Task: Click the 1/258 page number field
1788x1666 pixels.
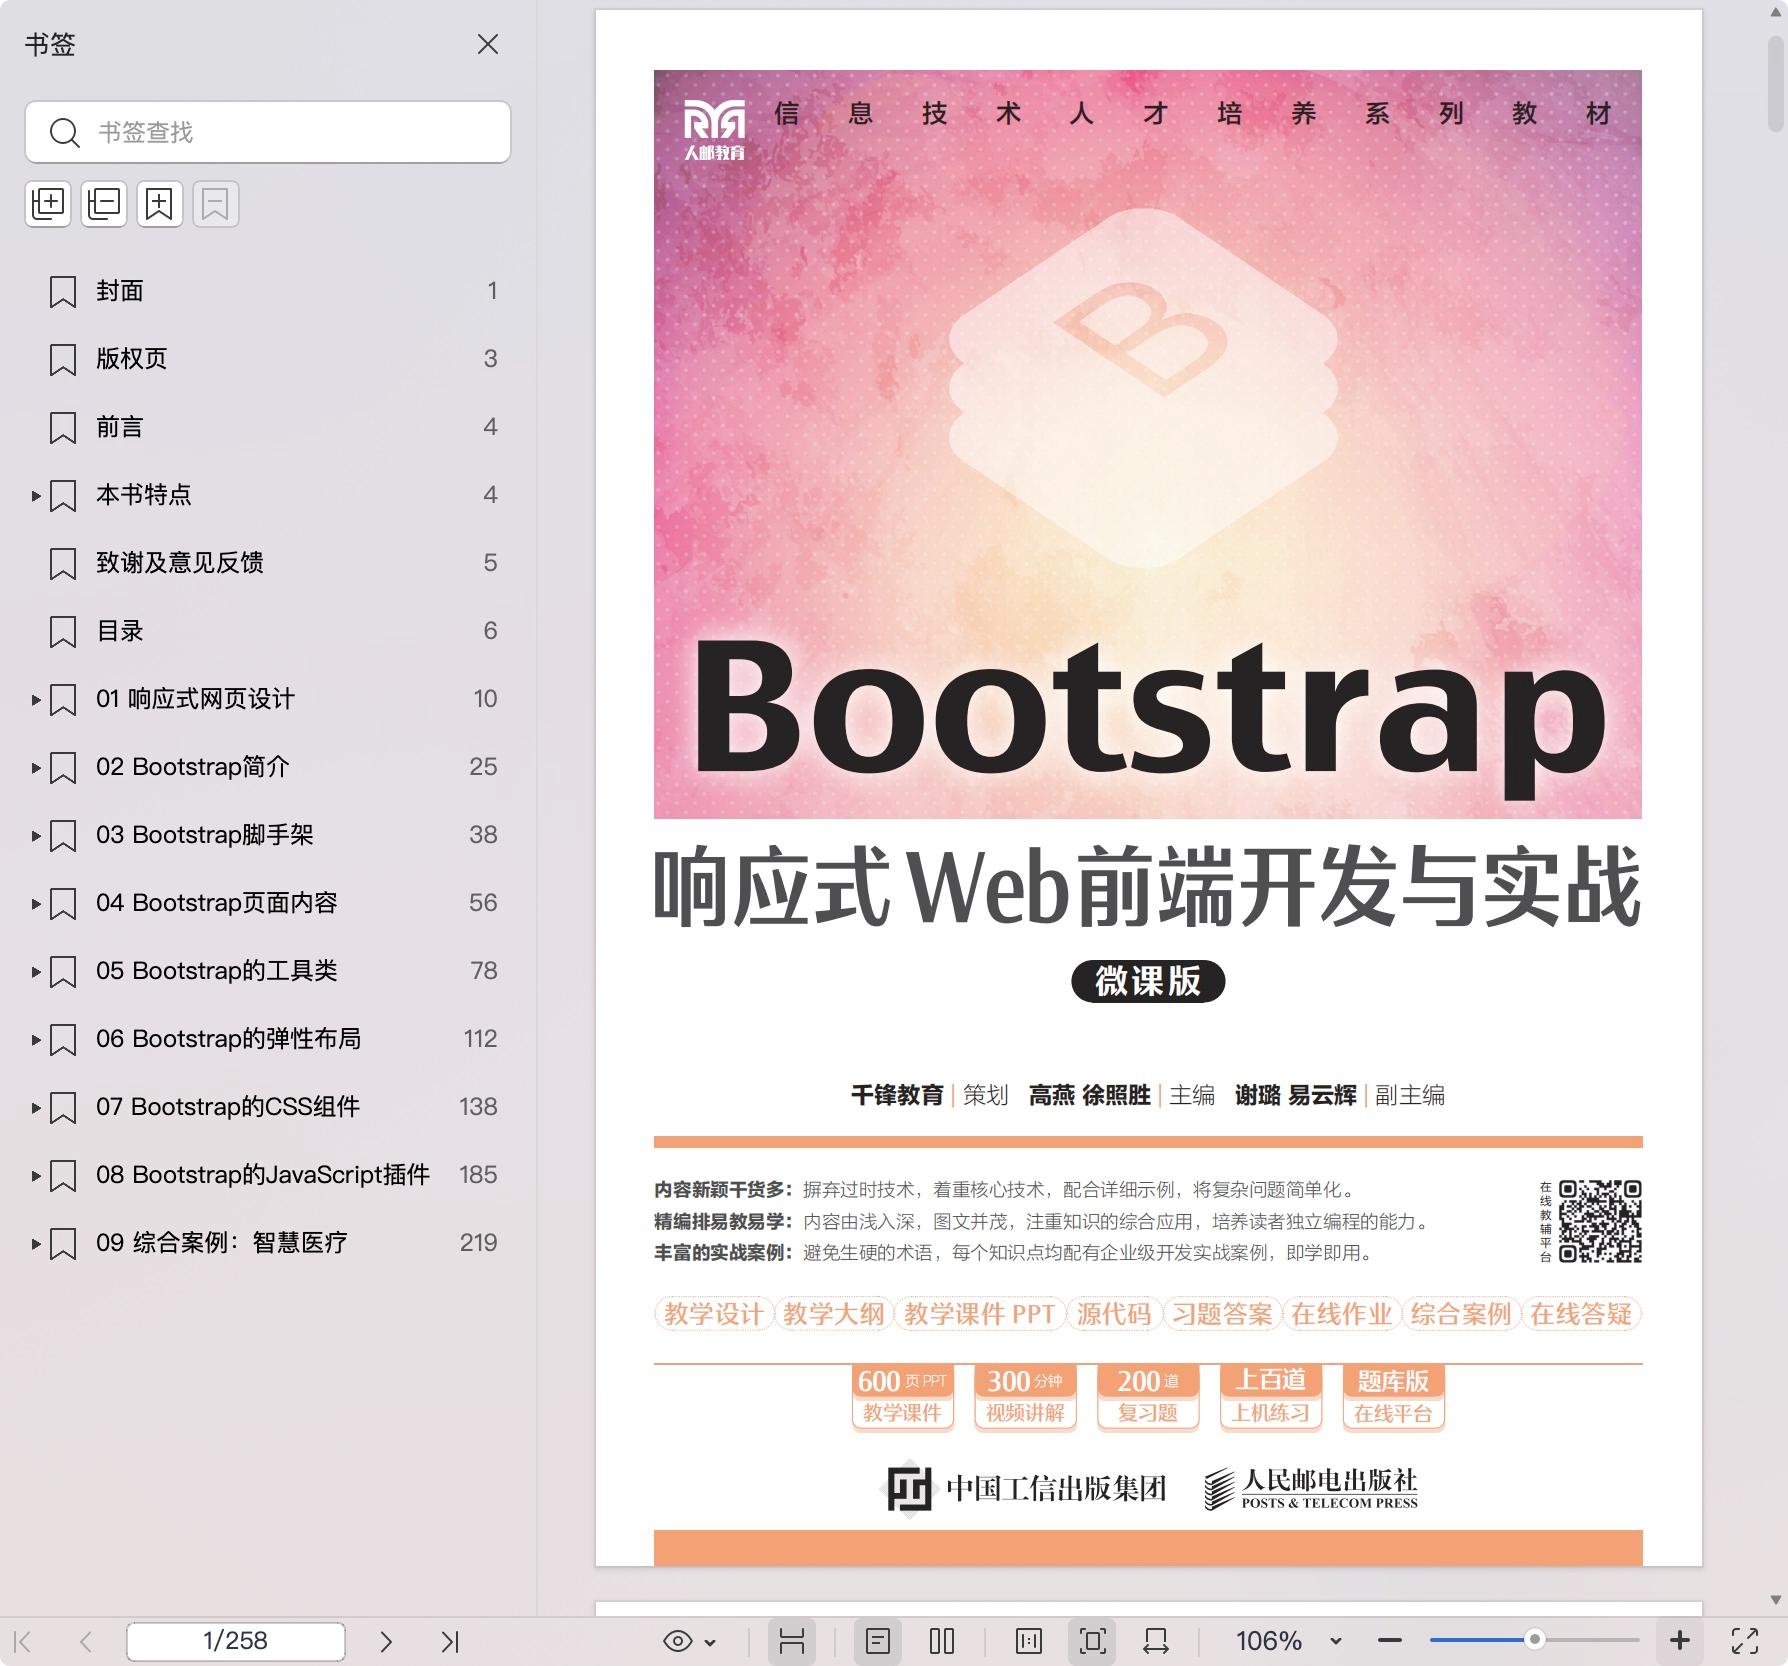Action: pos(236,1641)
